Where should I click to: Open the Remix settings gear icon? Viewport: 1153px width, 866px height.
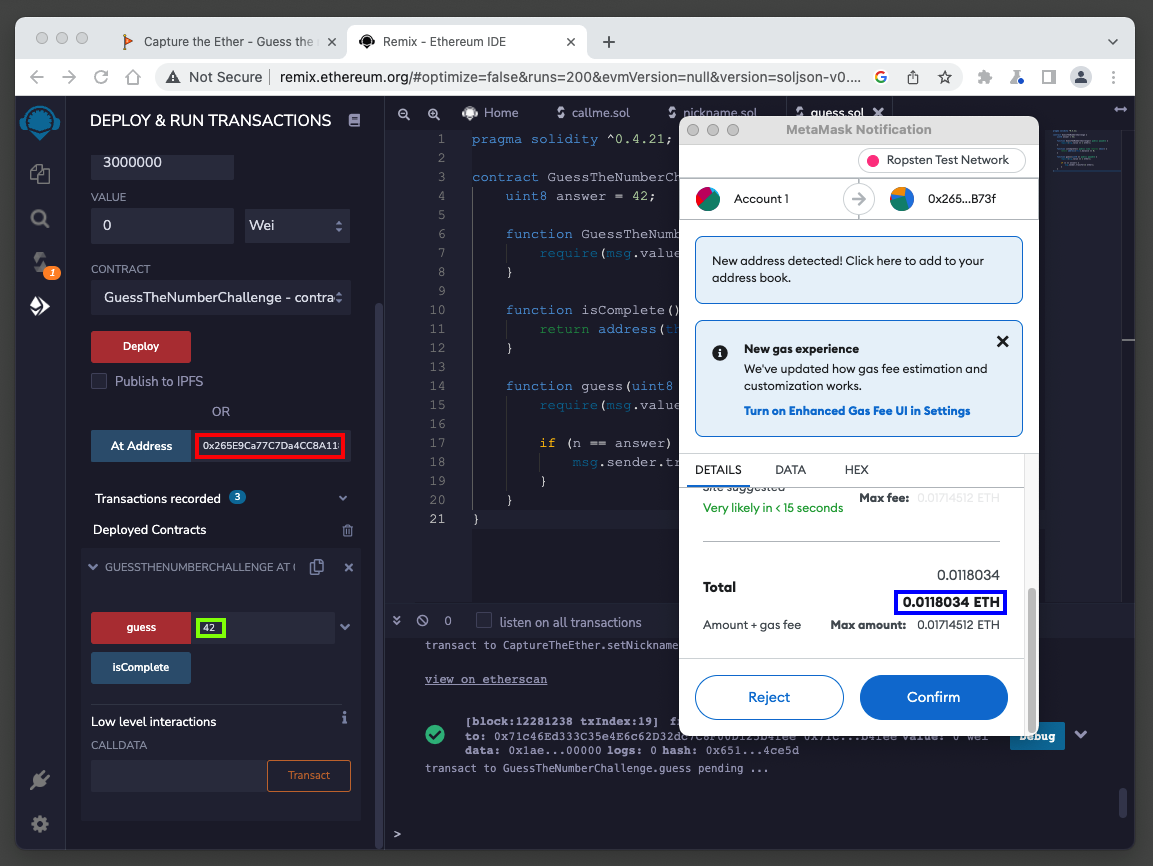(40, 824)
